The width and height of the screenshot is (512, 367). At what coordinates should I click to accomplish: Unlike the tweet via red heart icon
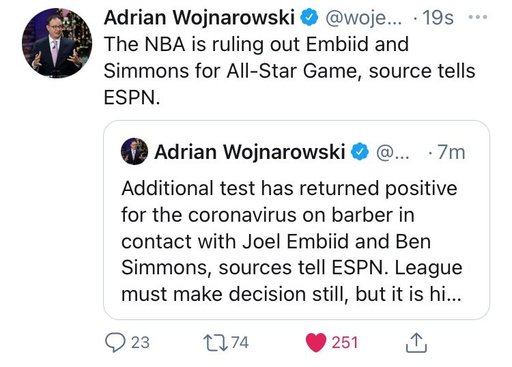tap(316, 343)
